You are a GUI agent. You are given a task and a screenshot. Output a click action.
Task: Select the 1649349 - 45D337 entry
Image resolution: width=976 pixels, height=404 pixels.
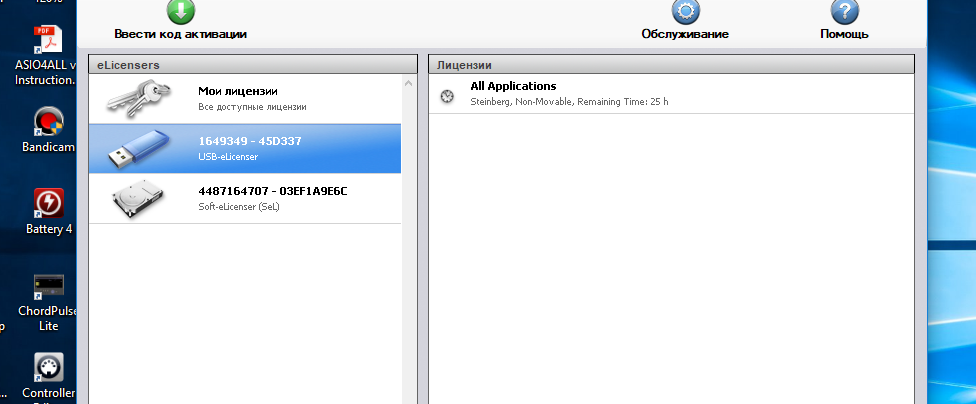[245, 149]
